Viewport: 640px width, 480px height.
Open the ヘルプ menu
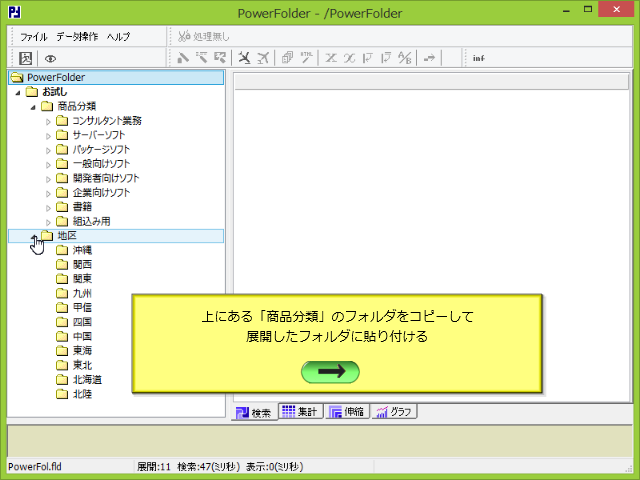click(x=118, y=37)
